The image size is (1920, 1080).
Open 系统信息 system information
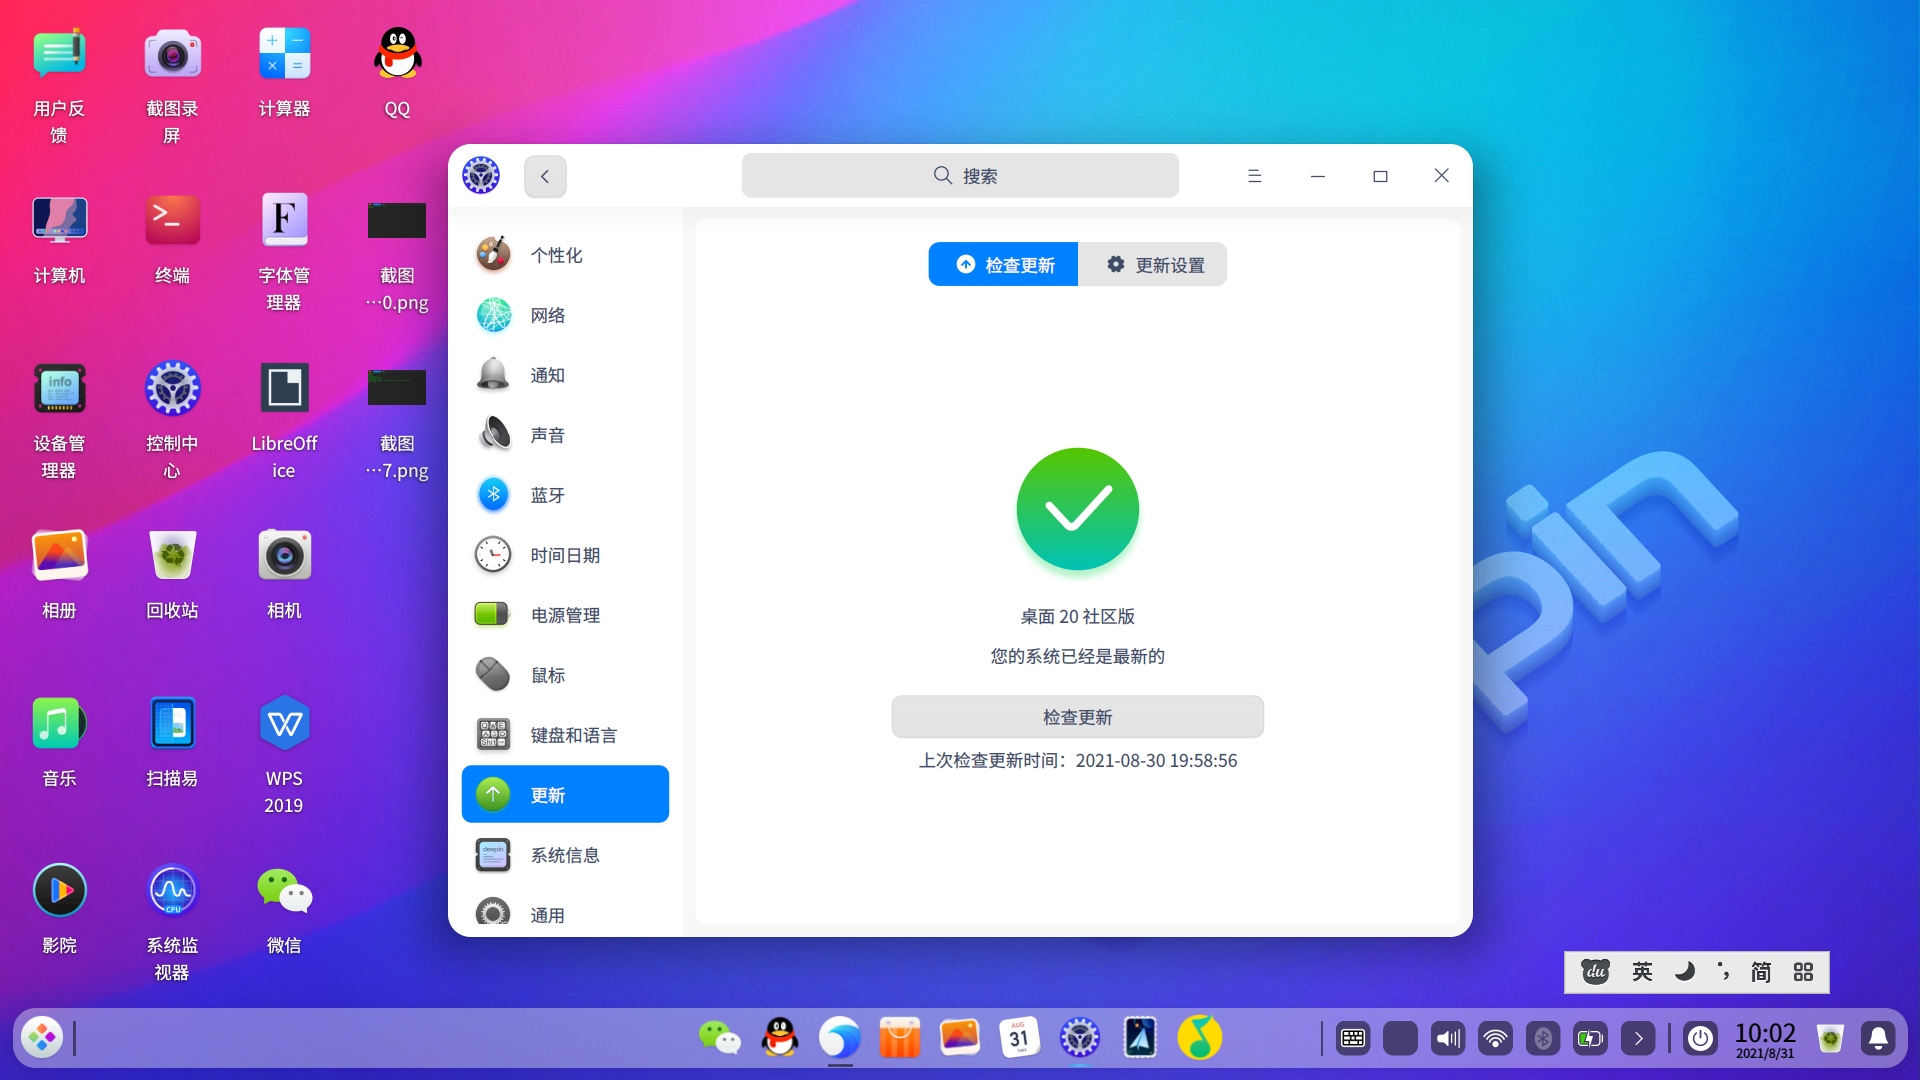click(565, 855)
